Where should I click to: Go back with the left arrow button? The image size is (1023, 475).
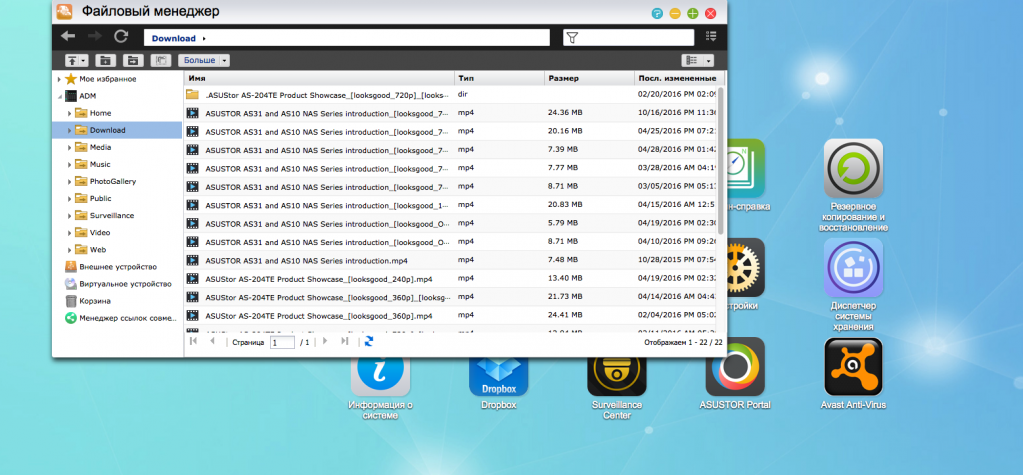(68, 37)
